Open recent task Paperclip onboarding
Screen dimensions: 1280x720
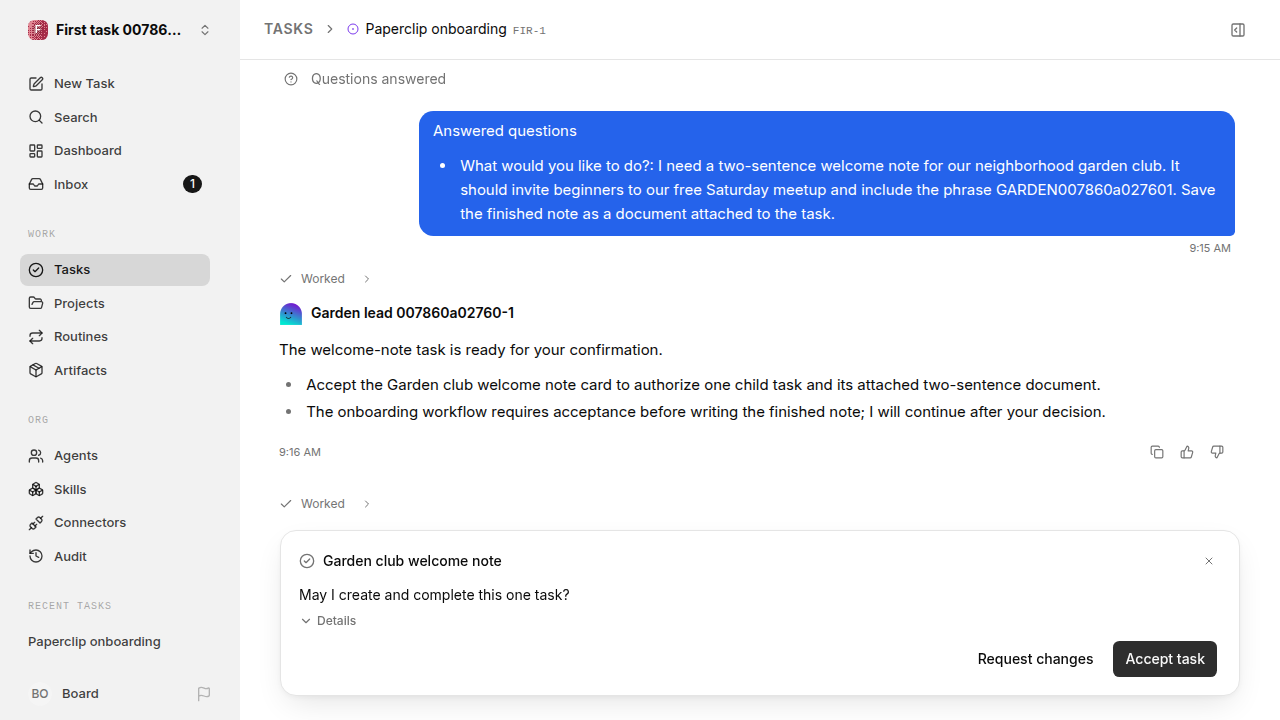(115, 642)
